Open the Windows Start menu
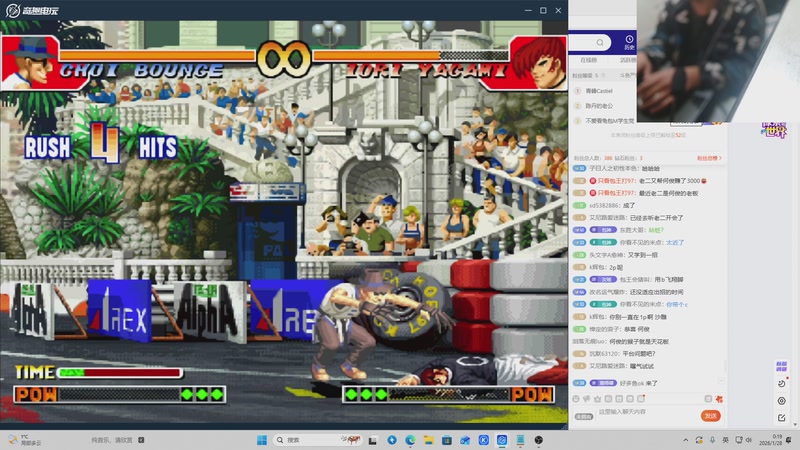The width and height of the screenshot is (800, 450). 262,440
